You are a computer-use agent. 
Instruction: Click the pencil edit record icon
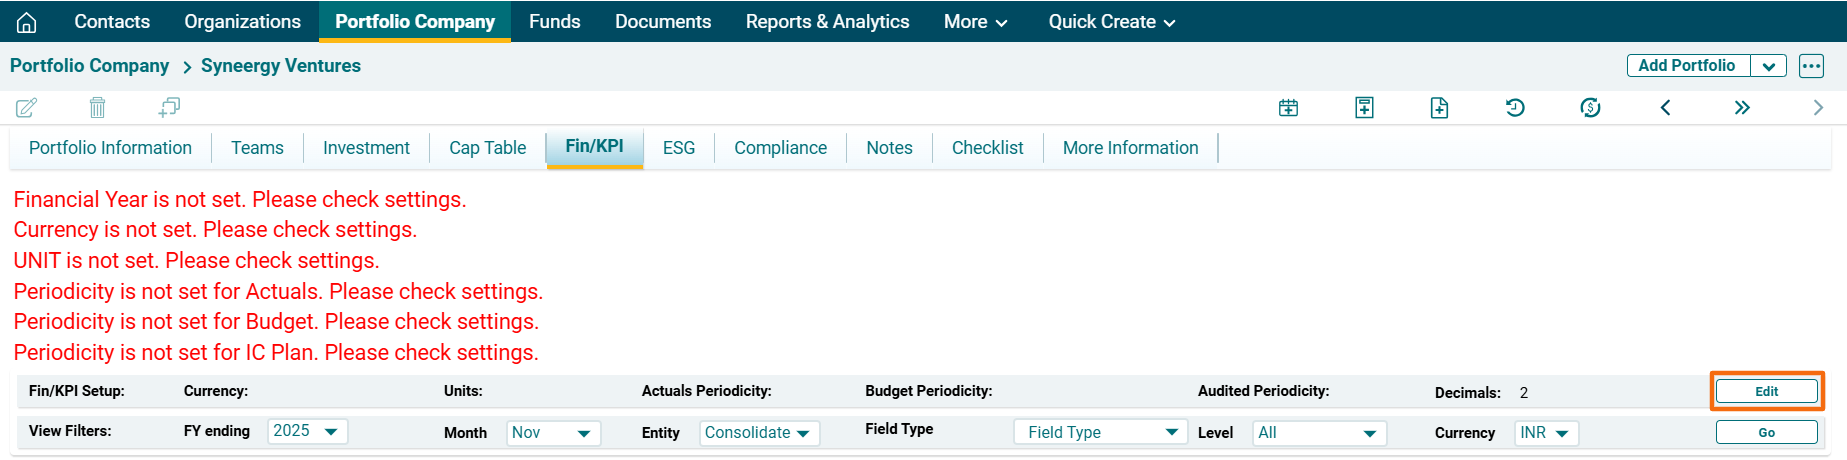point(26,107)
